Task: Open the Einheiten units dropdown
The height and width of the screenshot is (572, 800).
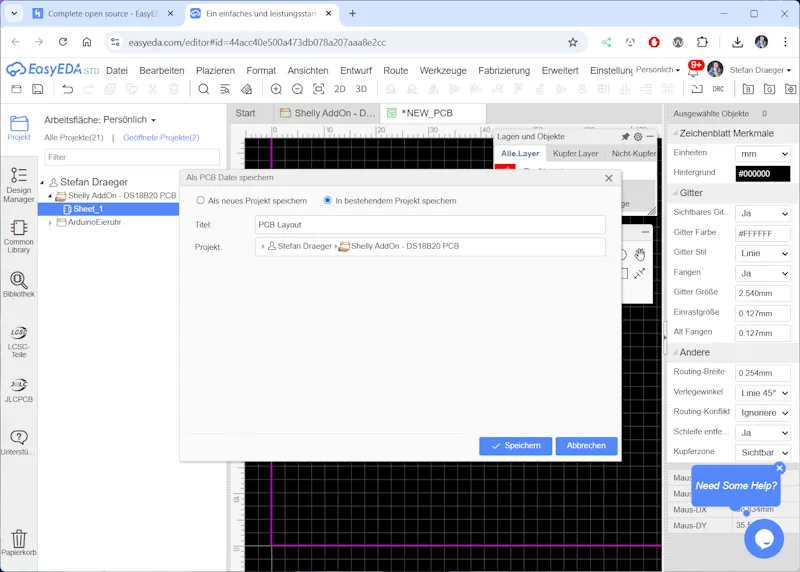Action: (x=762, y=153)
